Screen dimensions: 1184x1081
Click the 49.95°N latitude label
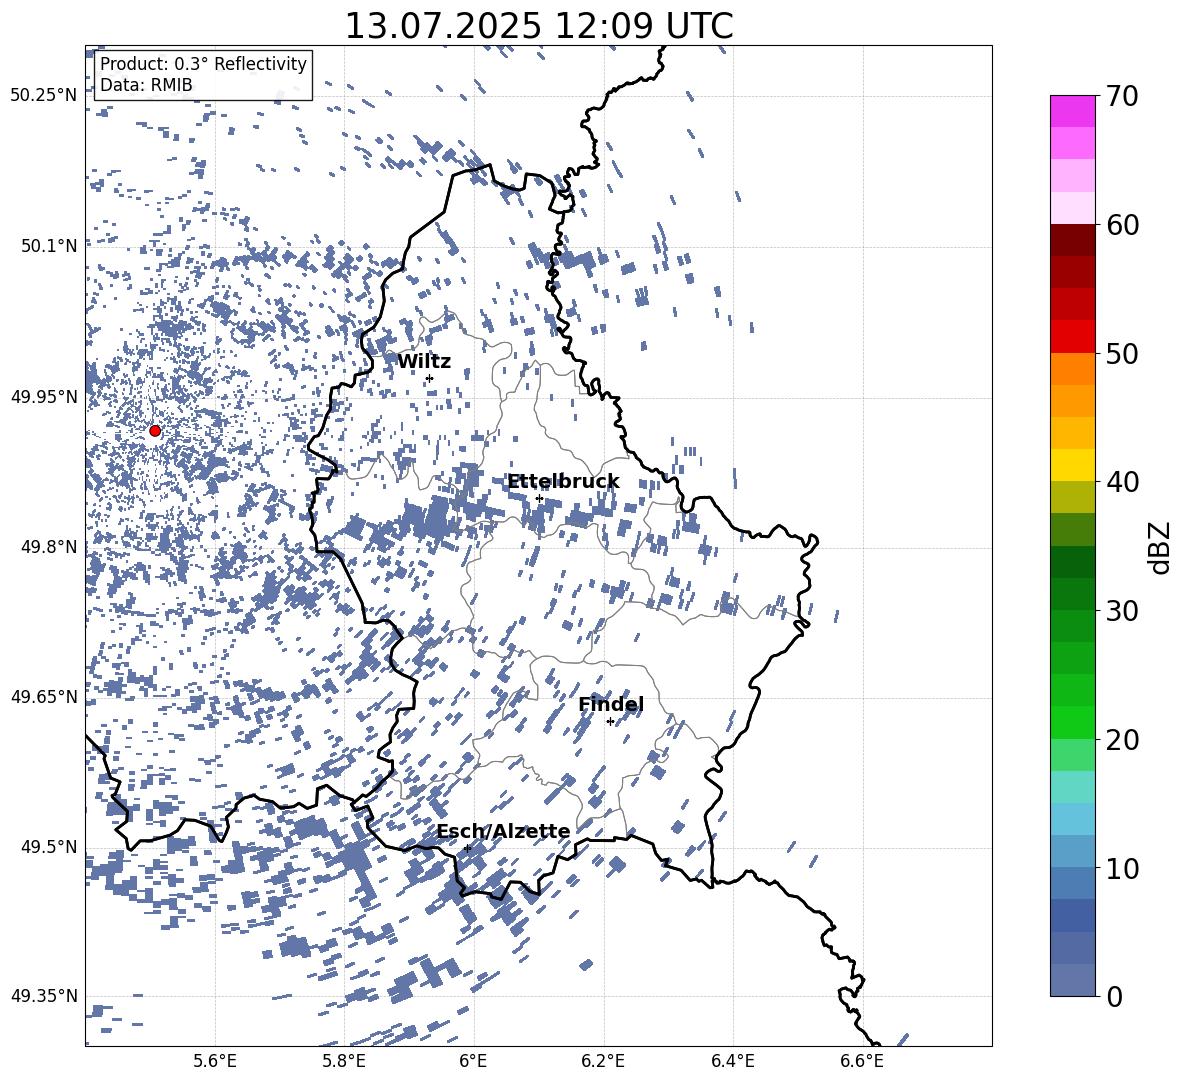click(x=45, y=396)
